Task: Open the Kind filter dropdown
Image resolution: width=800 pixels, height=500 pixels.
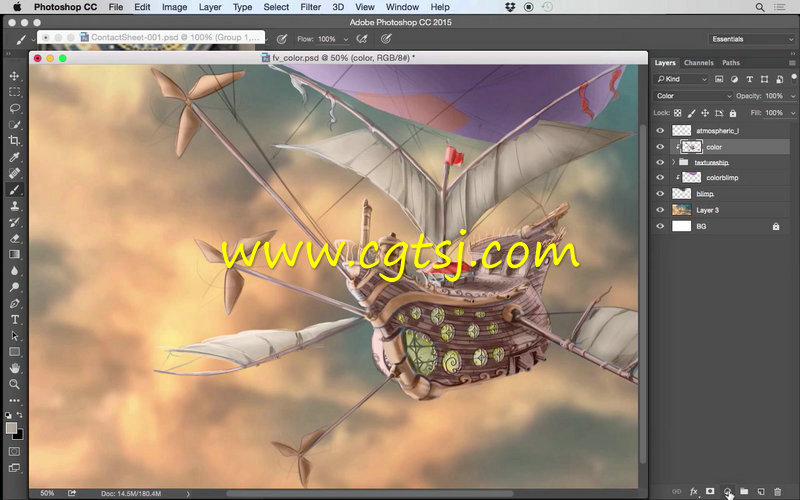Action: [x=682, y=79]
